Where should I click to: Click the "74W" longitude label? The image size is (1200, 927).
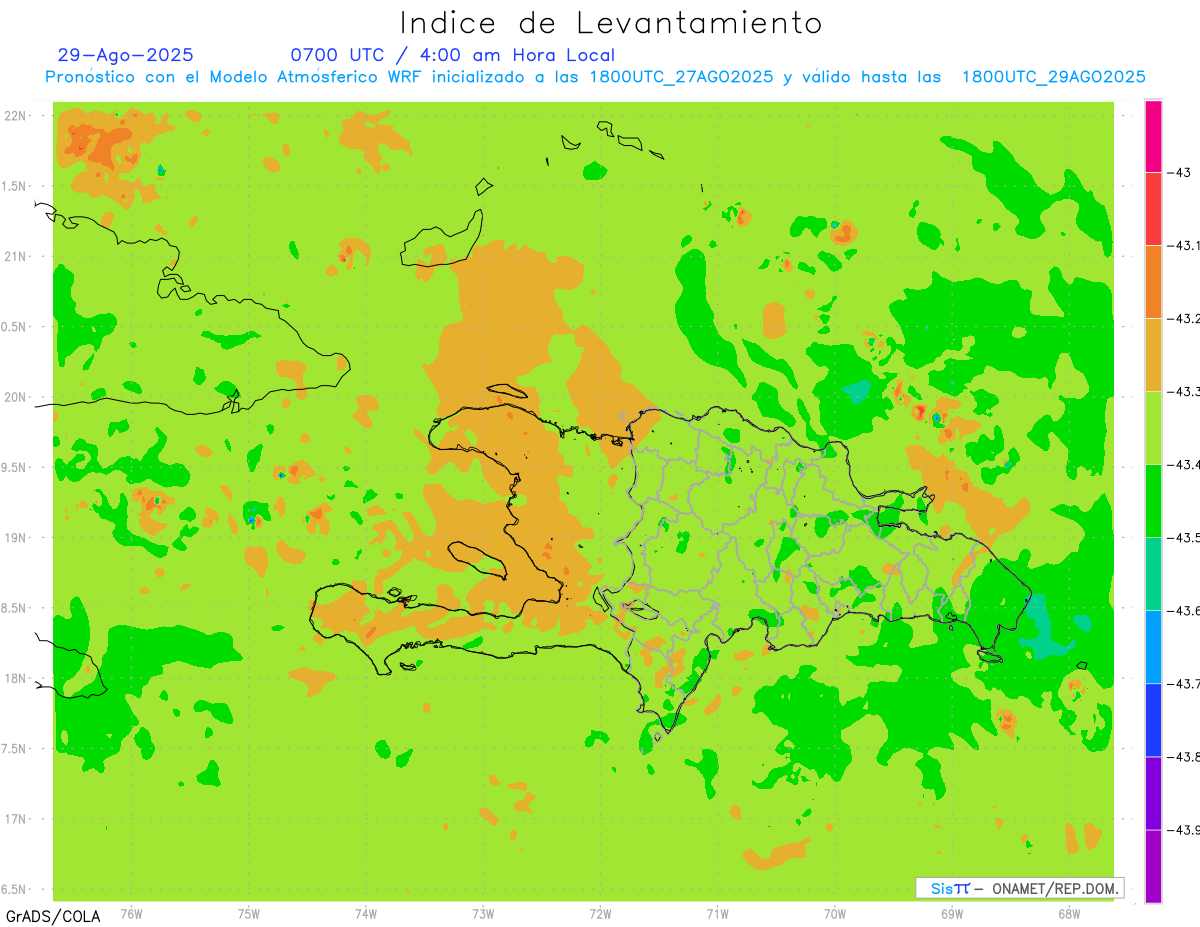pos(366,914)
